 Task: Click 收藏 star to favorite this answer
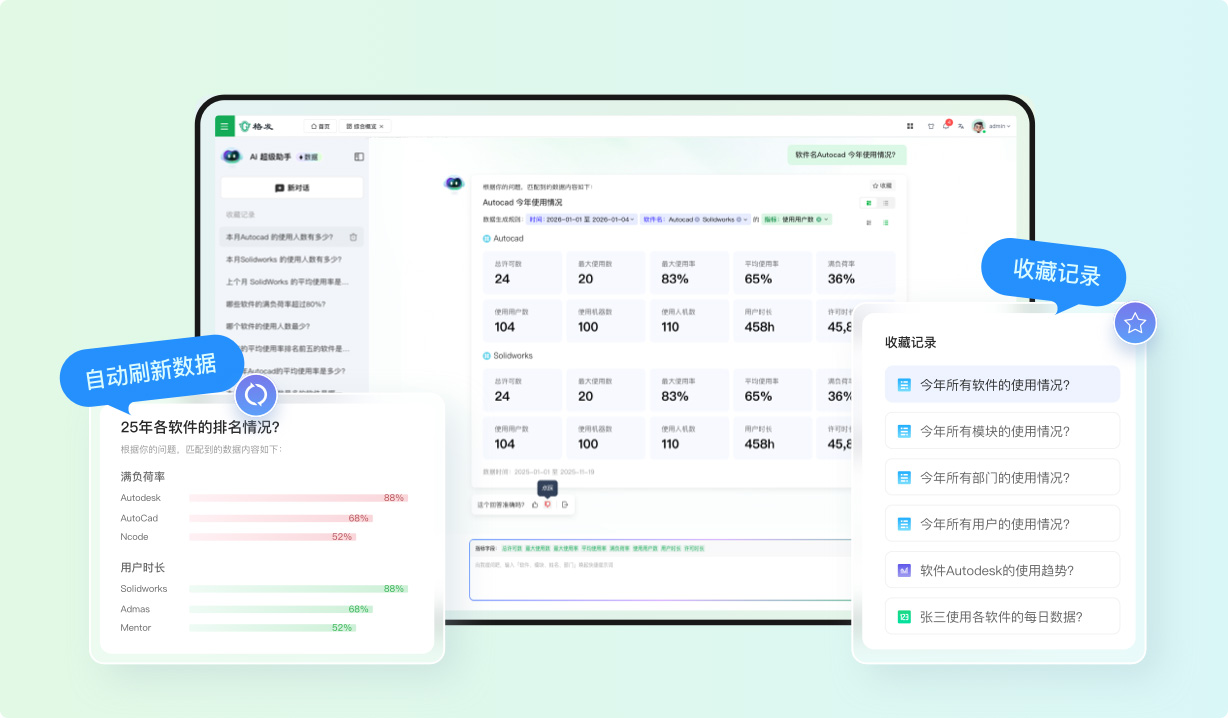(882, 185)
